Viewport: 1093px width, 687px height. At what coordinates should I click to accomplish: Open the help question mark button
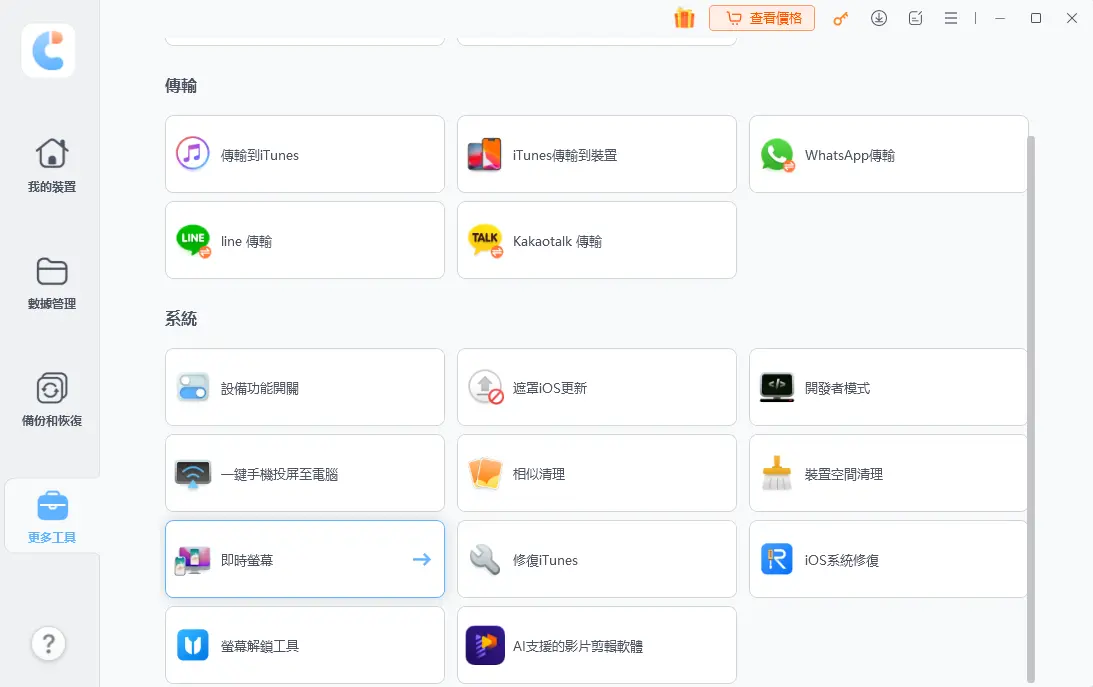[48, 644]
